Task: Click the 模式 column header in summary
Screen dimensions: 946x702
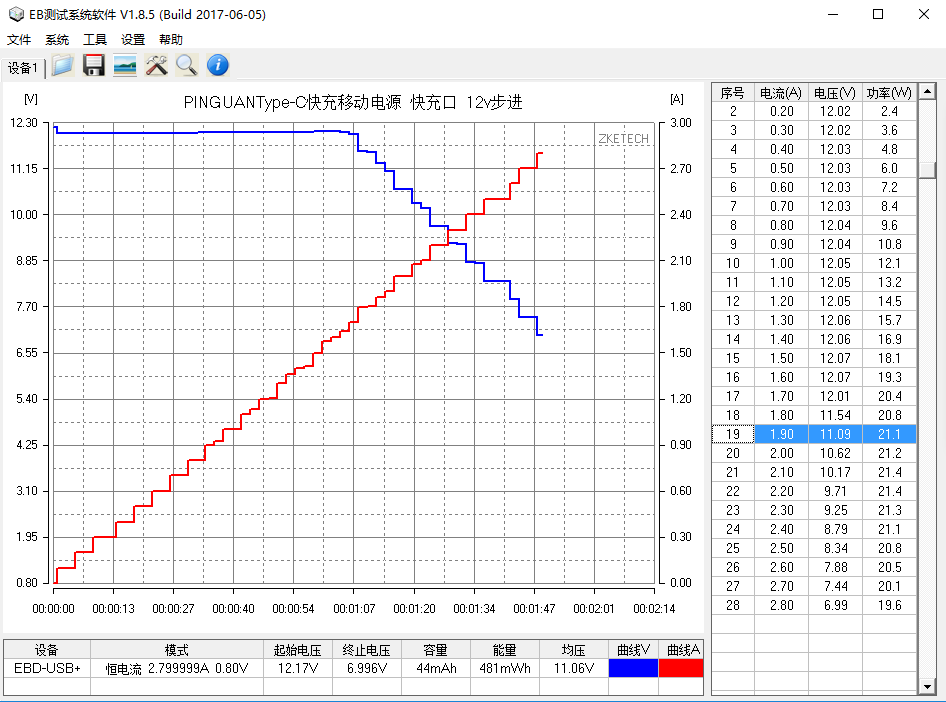Action: click(x=177, y=650)
